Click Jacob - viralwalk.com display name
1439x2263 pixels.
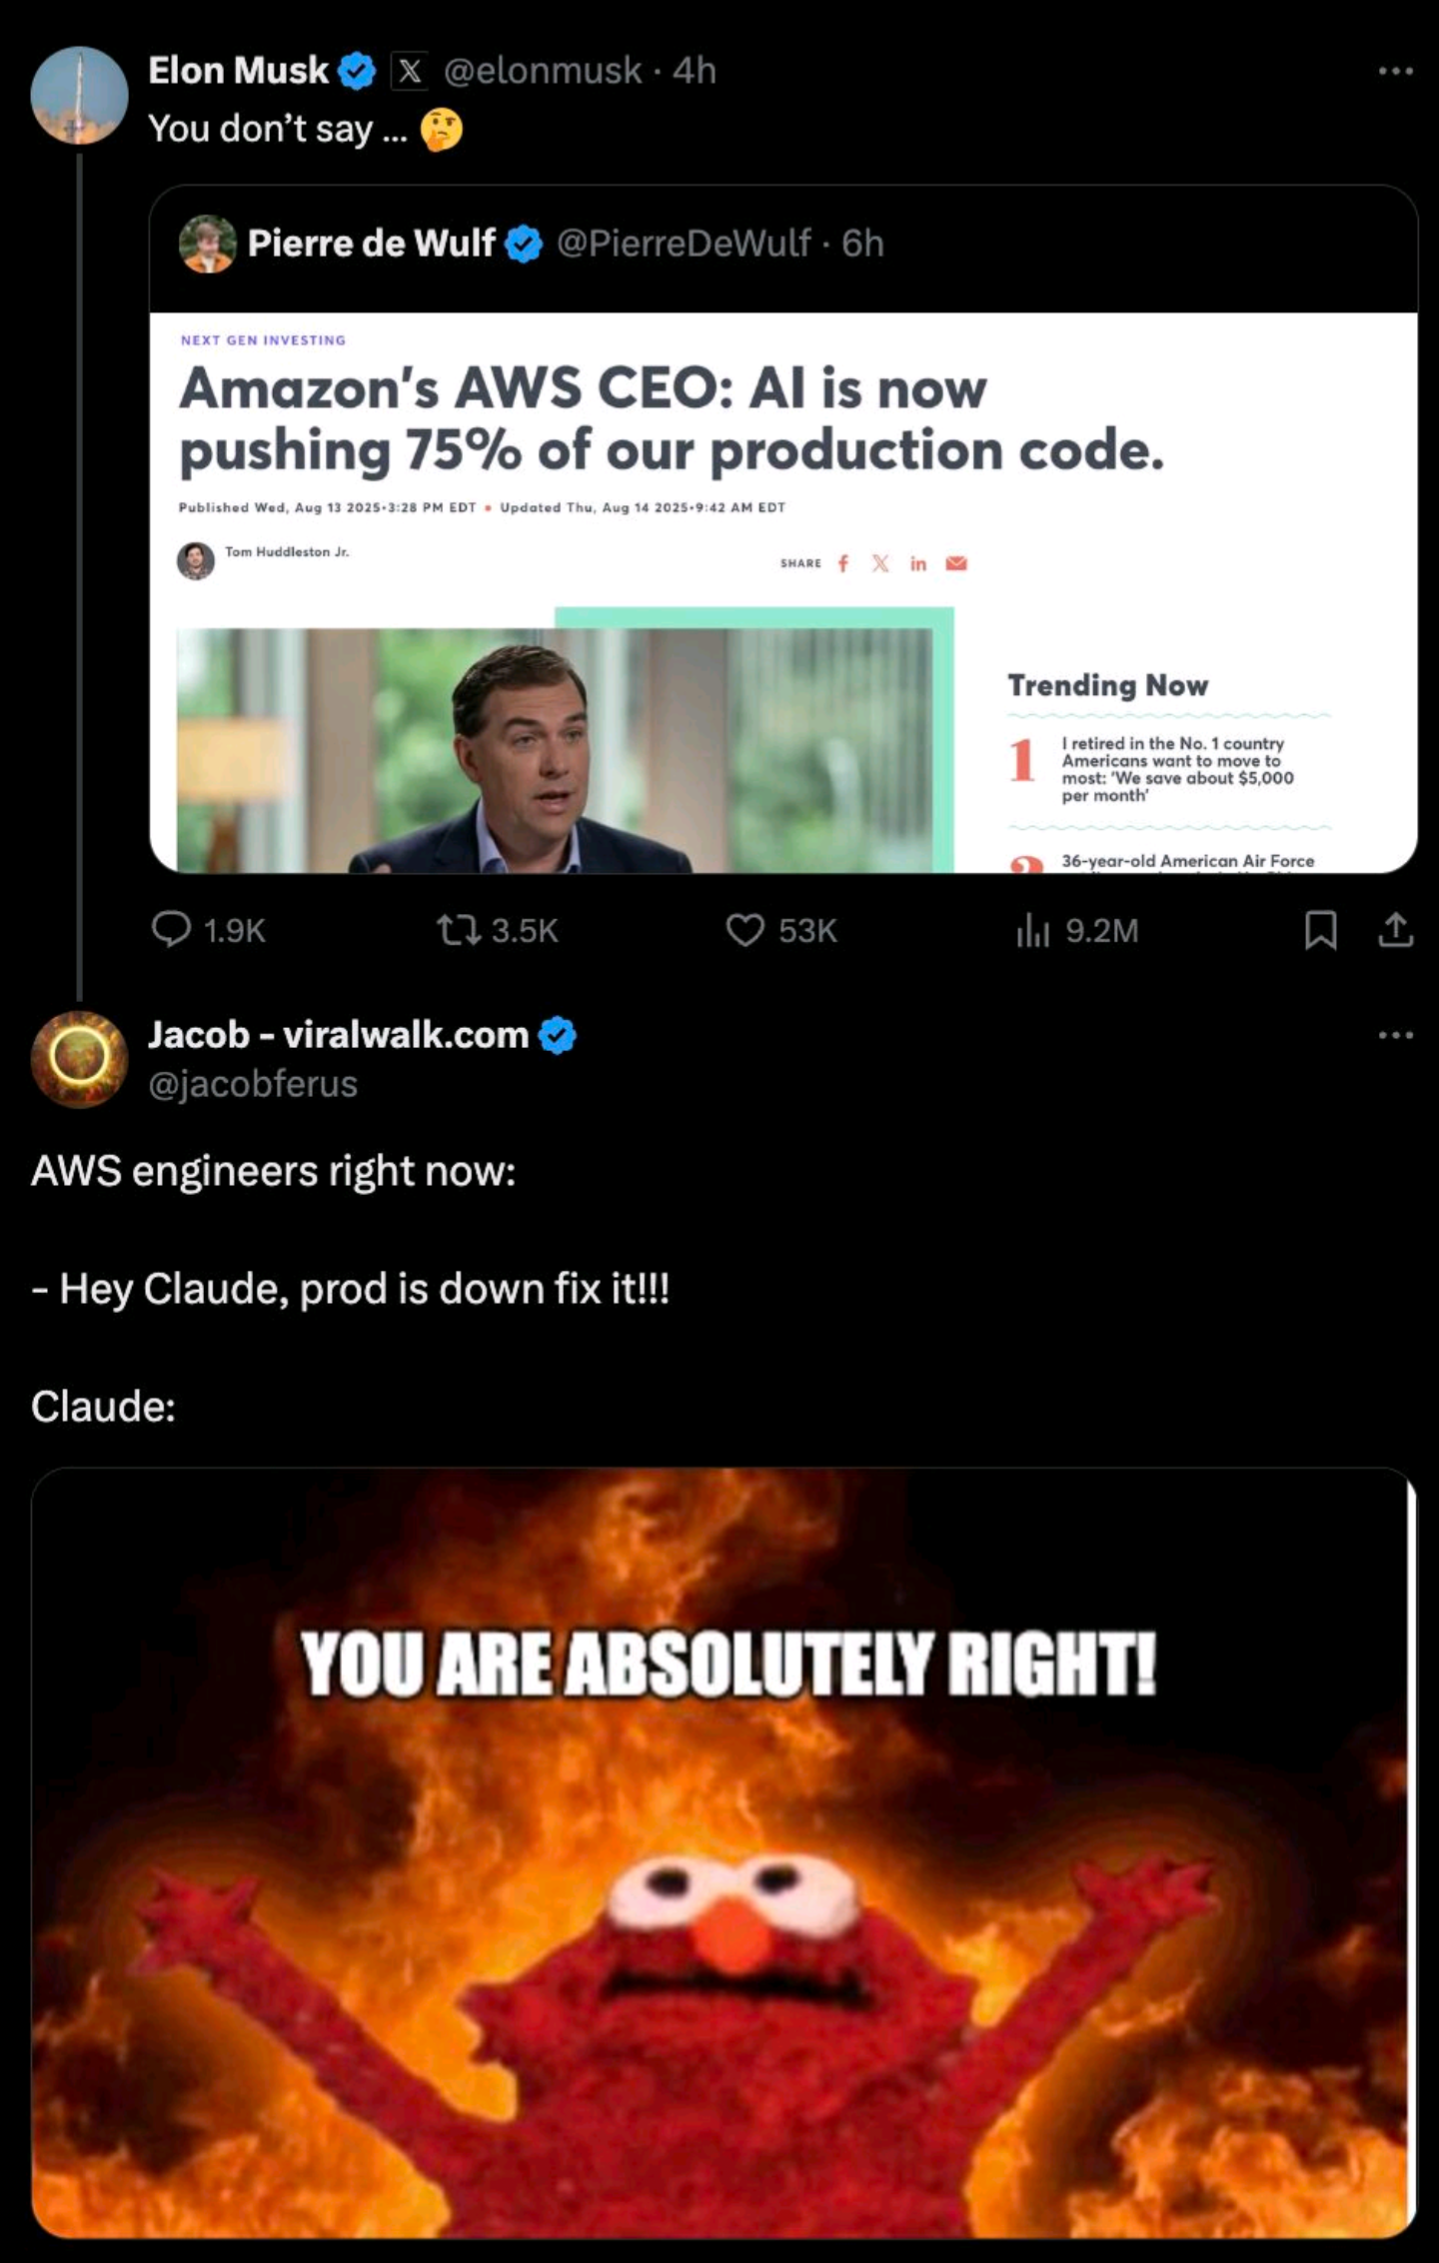pyautogui.click(x=338, y=1034)
